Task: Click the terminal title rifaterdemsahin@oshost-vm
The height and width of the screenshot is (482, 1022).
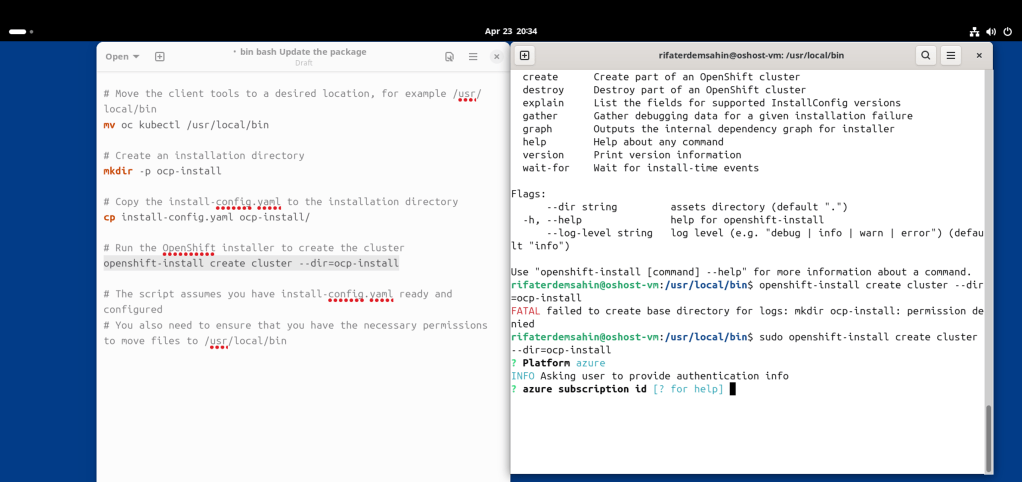Action: pyautogui.click(x=752, y=55)
